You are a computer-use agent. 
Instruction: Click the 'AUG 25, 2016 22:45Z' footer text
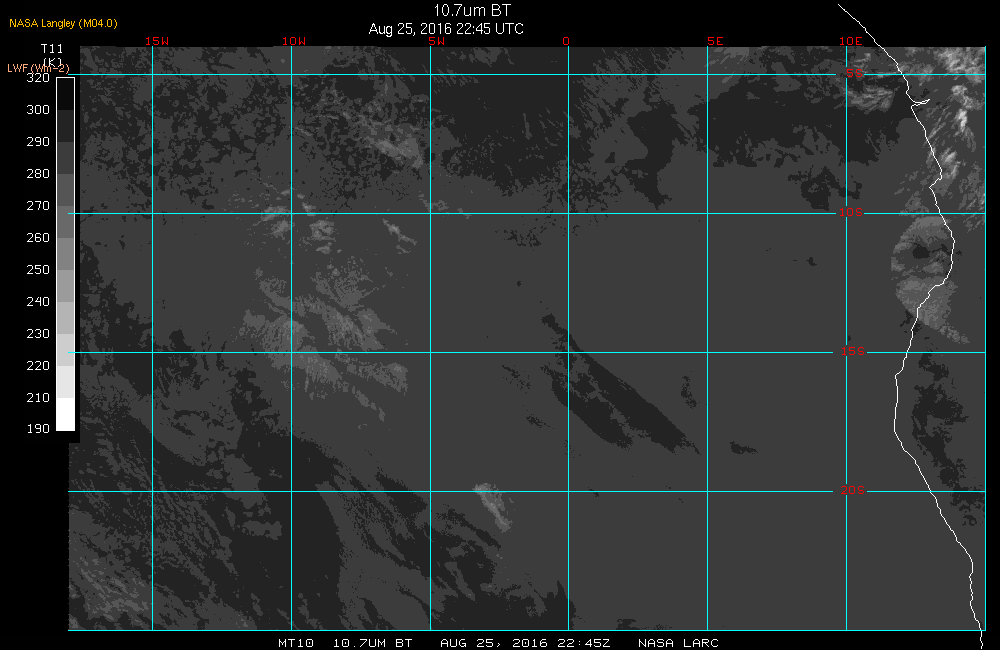point(525,642)
